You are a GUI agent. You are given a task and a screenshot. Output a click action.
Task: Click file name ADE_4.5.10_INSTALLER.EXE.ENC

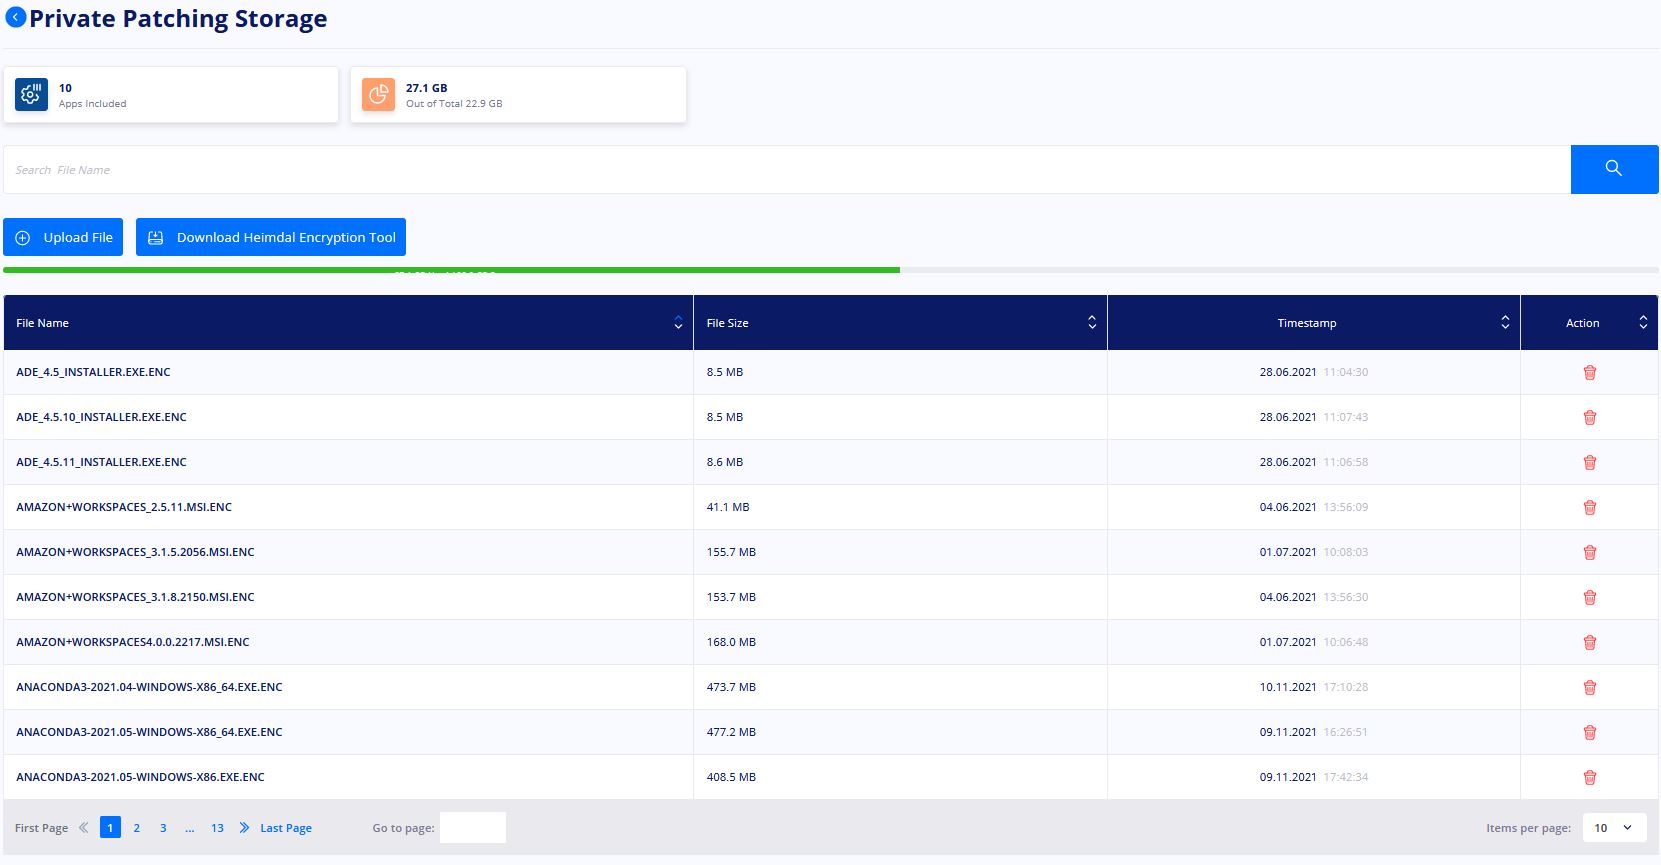(x=101, y=417)
